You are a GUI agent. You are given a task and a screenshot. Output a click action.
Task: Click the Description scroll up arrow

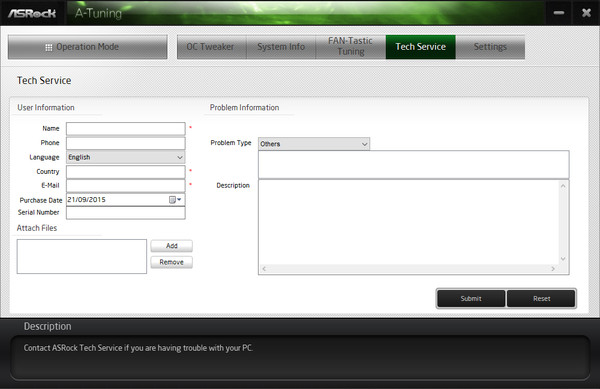pos(563,186)
